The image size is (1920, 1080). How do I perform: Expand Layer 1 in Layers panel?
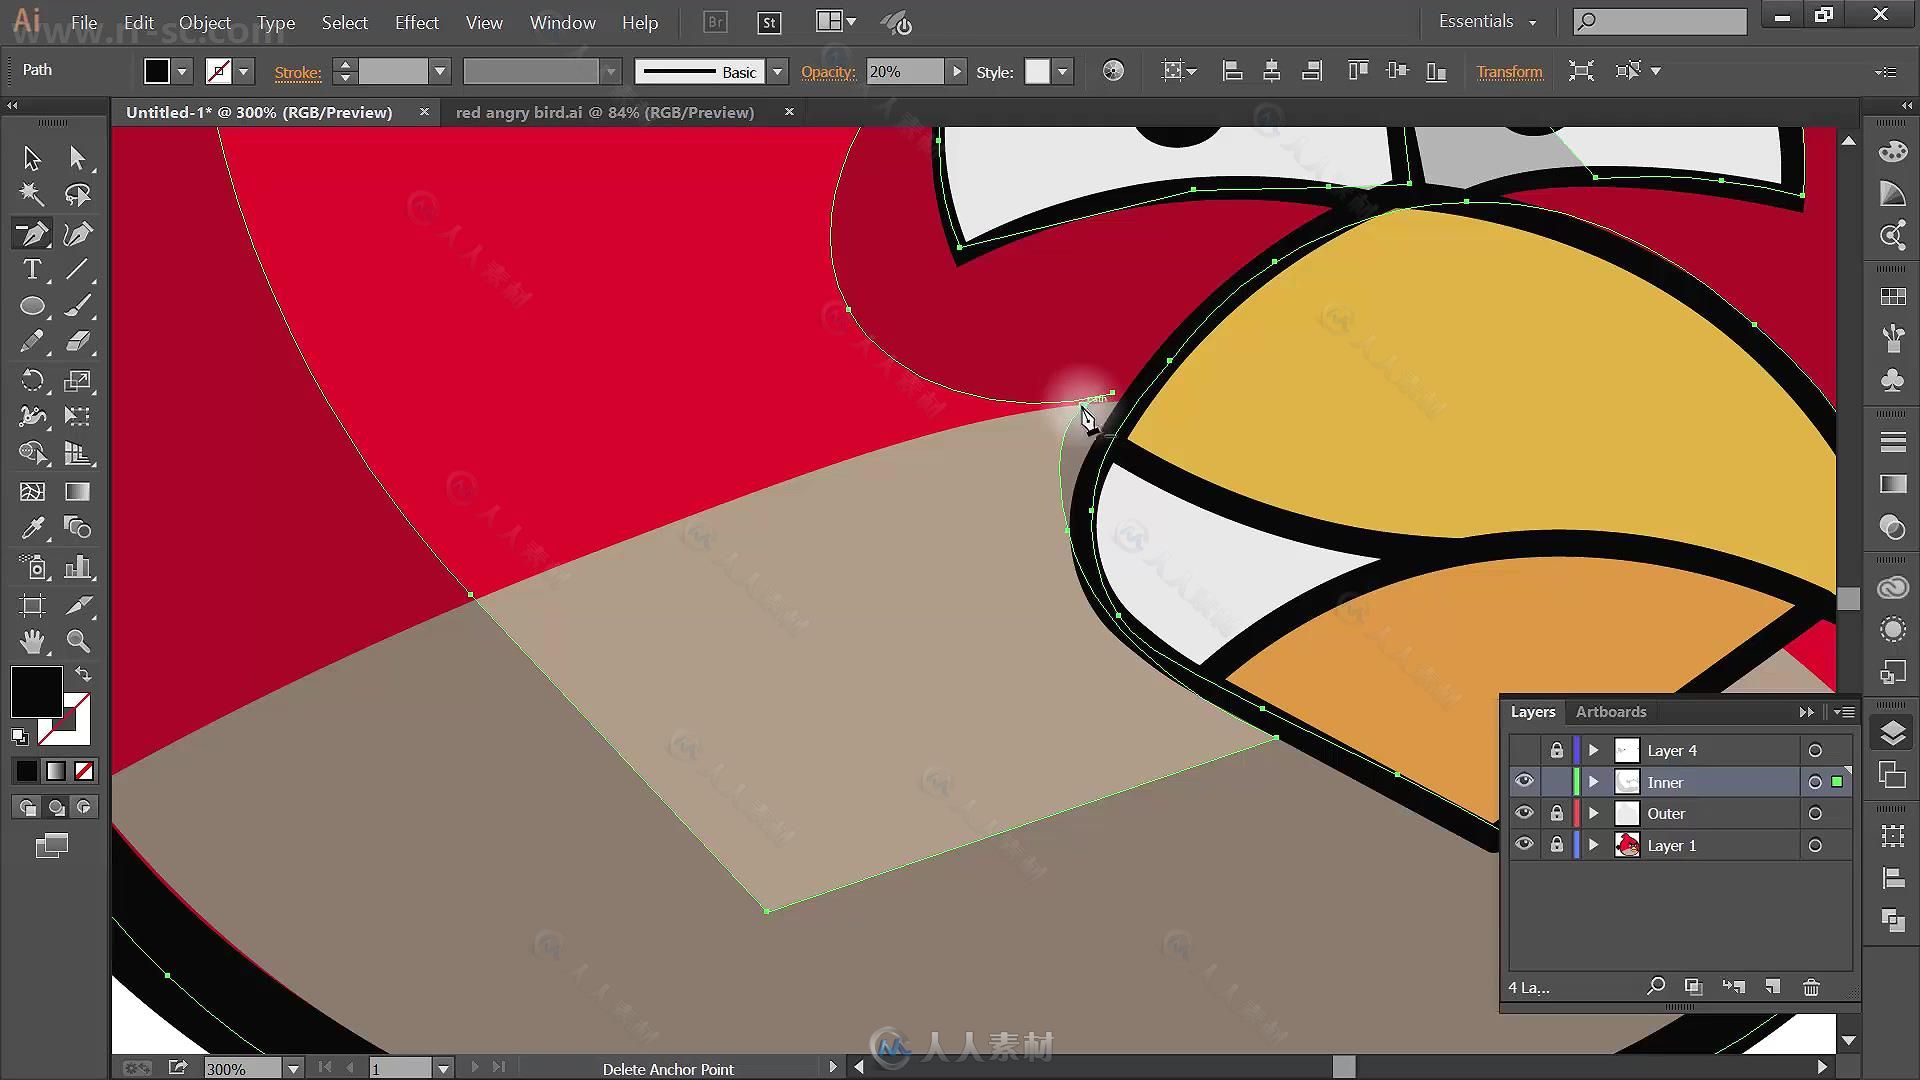[x=1596, y=844]
